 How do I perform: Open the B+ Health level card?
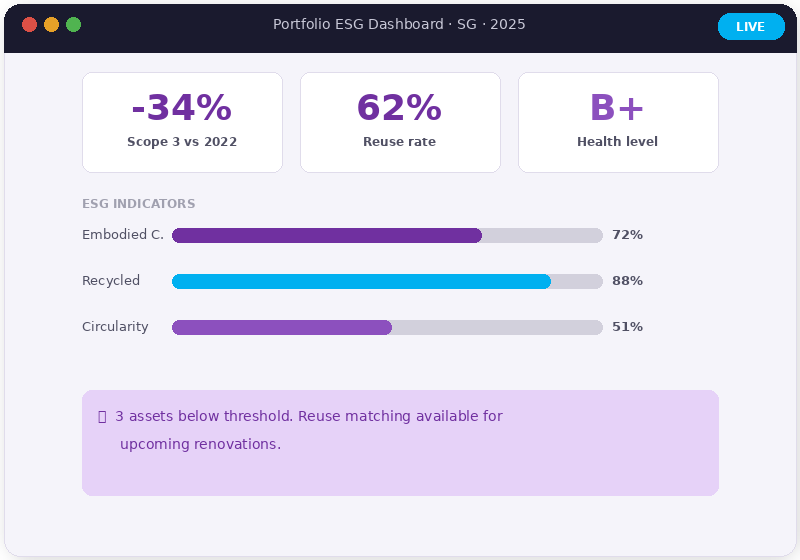click(618, 122)
